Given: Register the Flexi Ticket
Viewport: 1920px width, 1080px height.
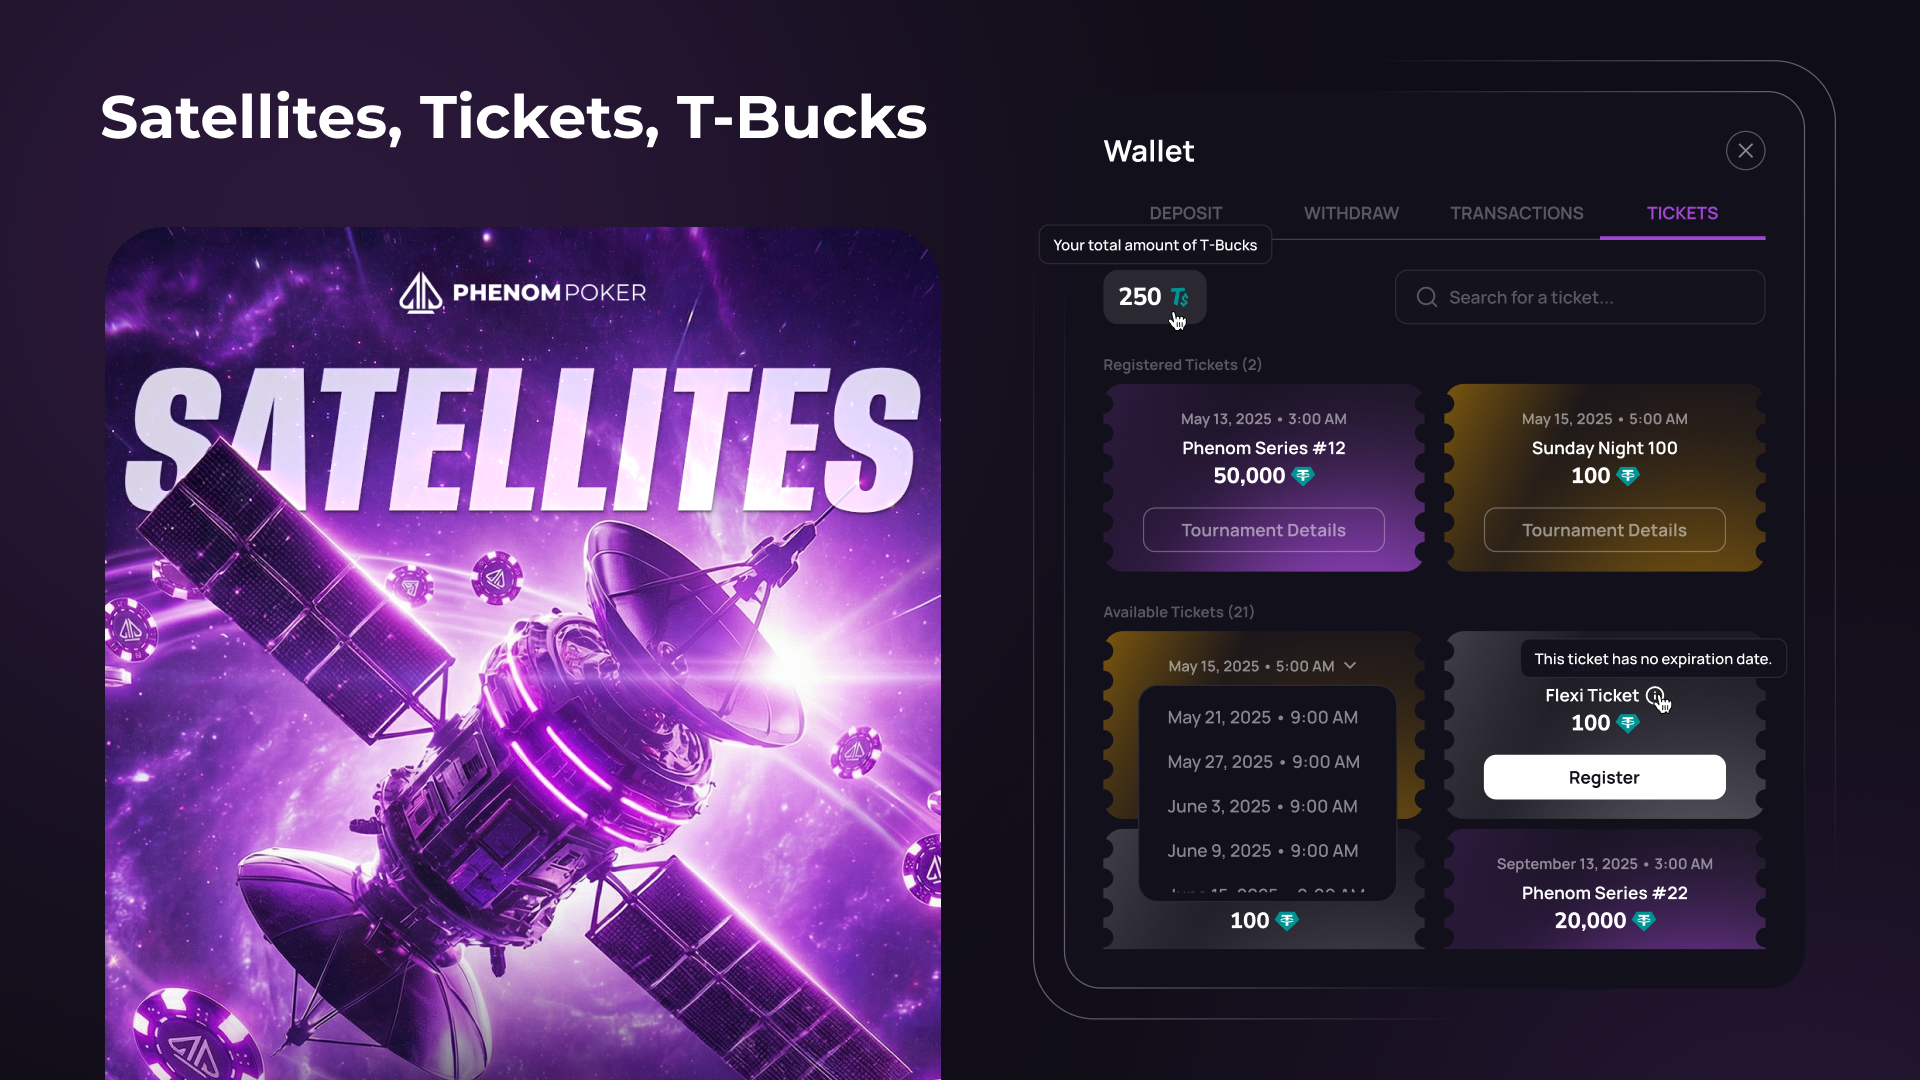Looking at the screenshot, I should click(1604, 777).
